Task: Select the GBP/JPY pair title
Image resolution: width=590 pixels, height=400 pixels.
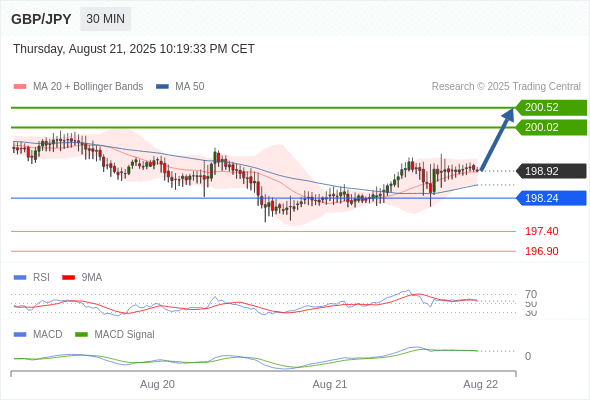Action: click(x=41, y=19)
